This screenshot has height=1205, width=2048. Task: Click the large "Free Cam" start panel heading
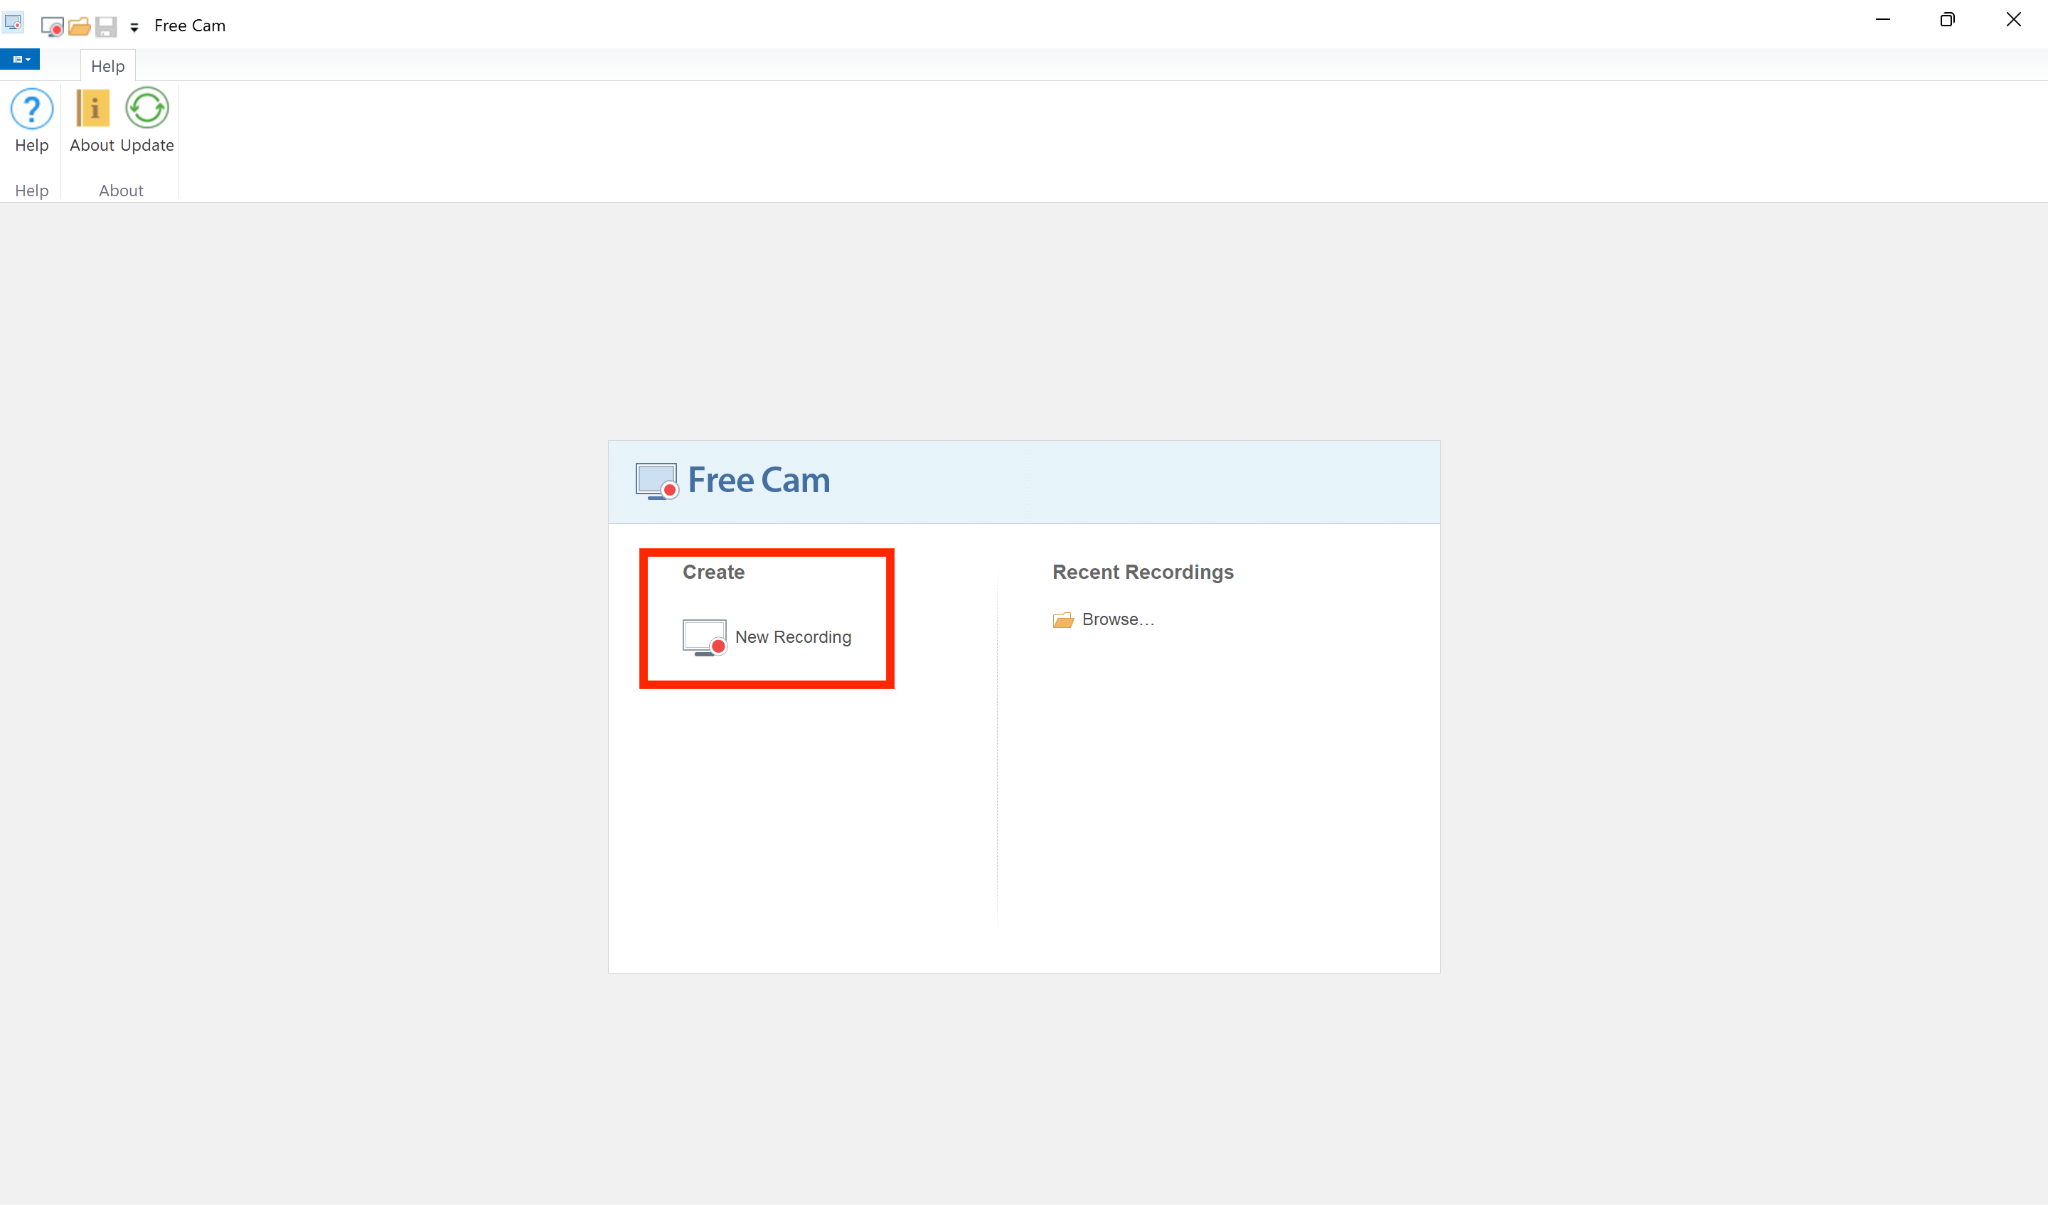[759, 481]
